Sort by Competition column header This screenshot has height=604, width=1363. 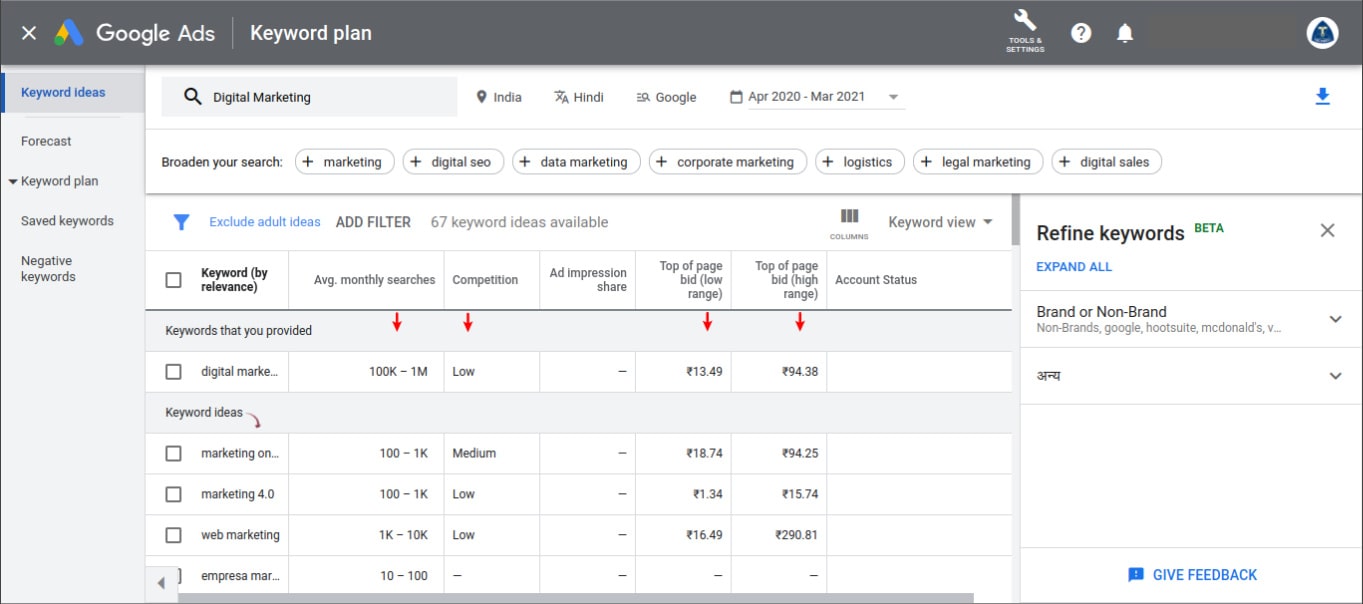pos(485,280)
